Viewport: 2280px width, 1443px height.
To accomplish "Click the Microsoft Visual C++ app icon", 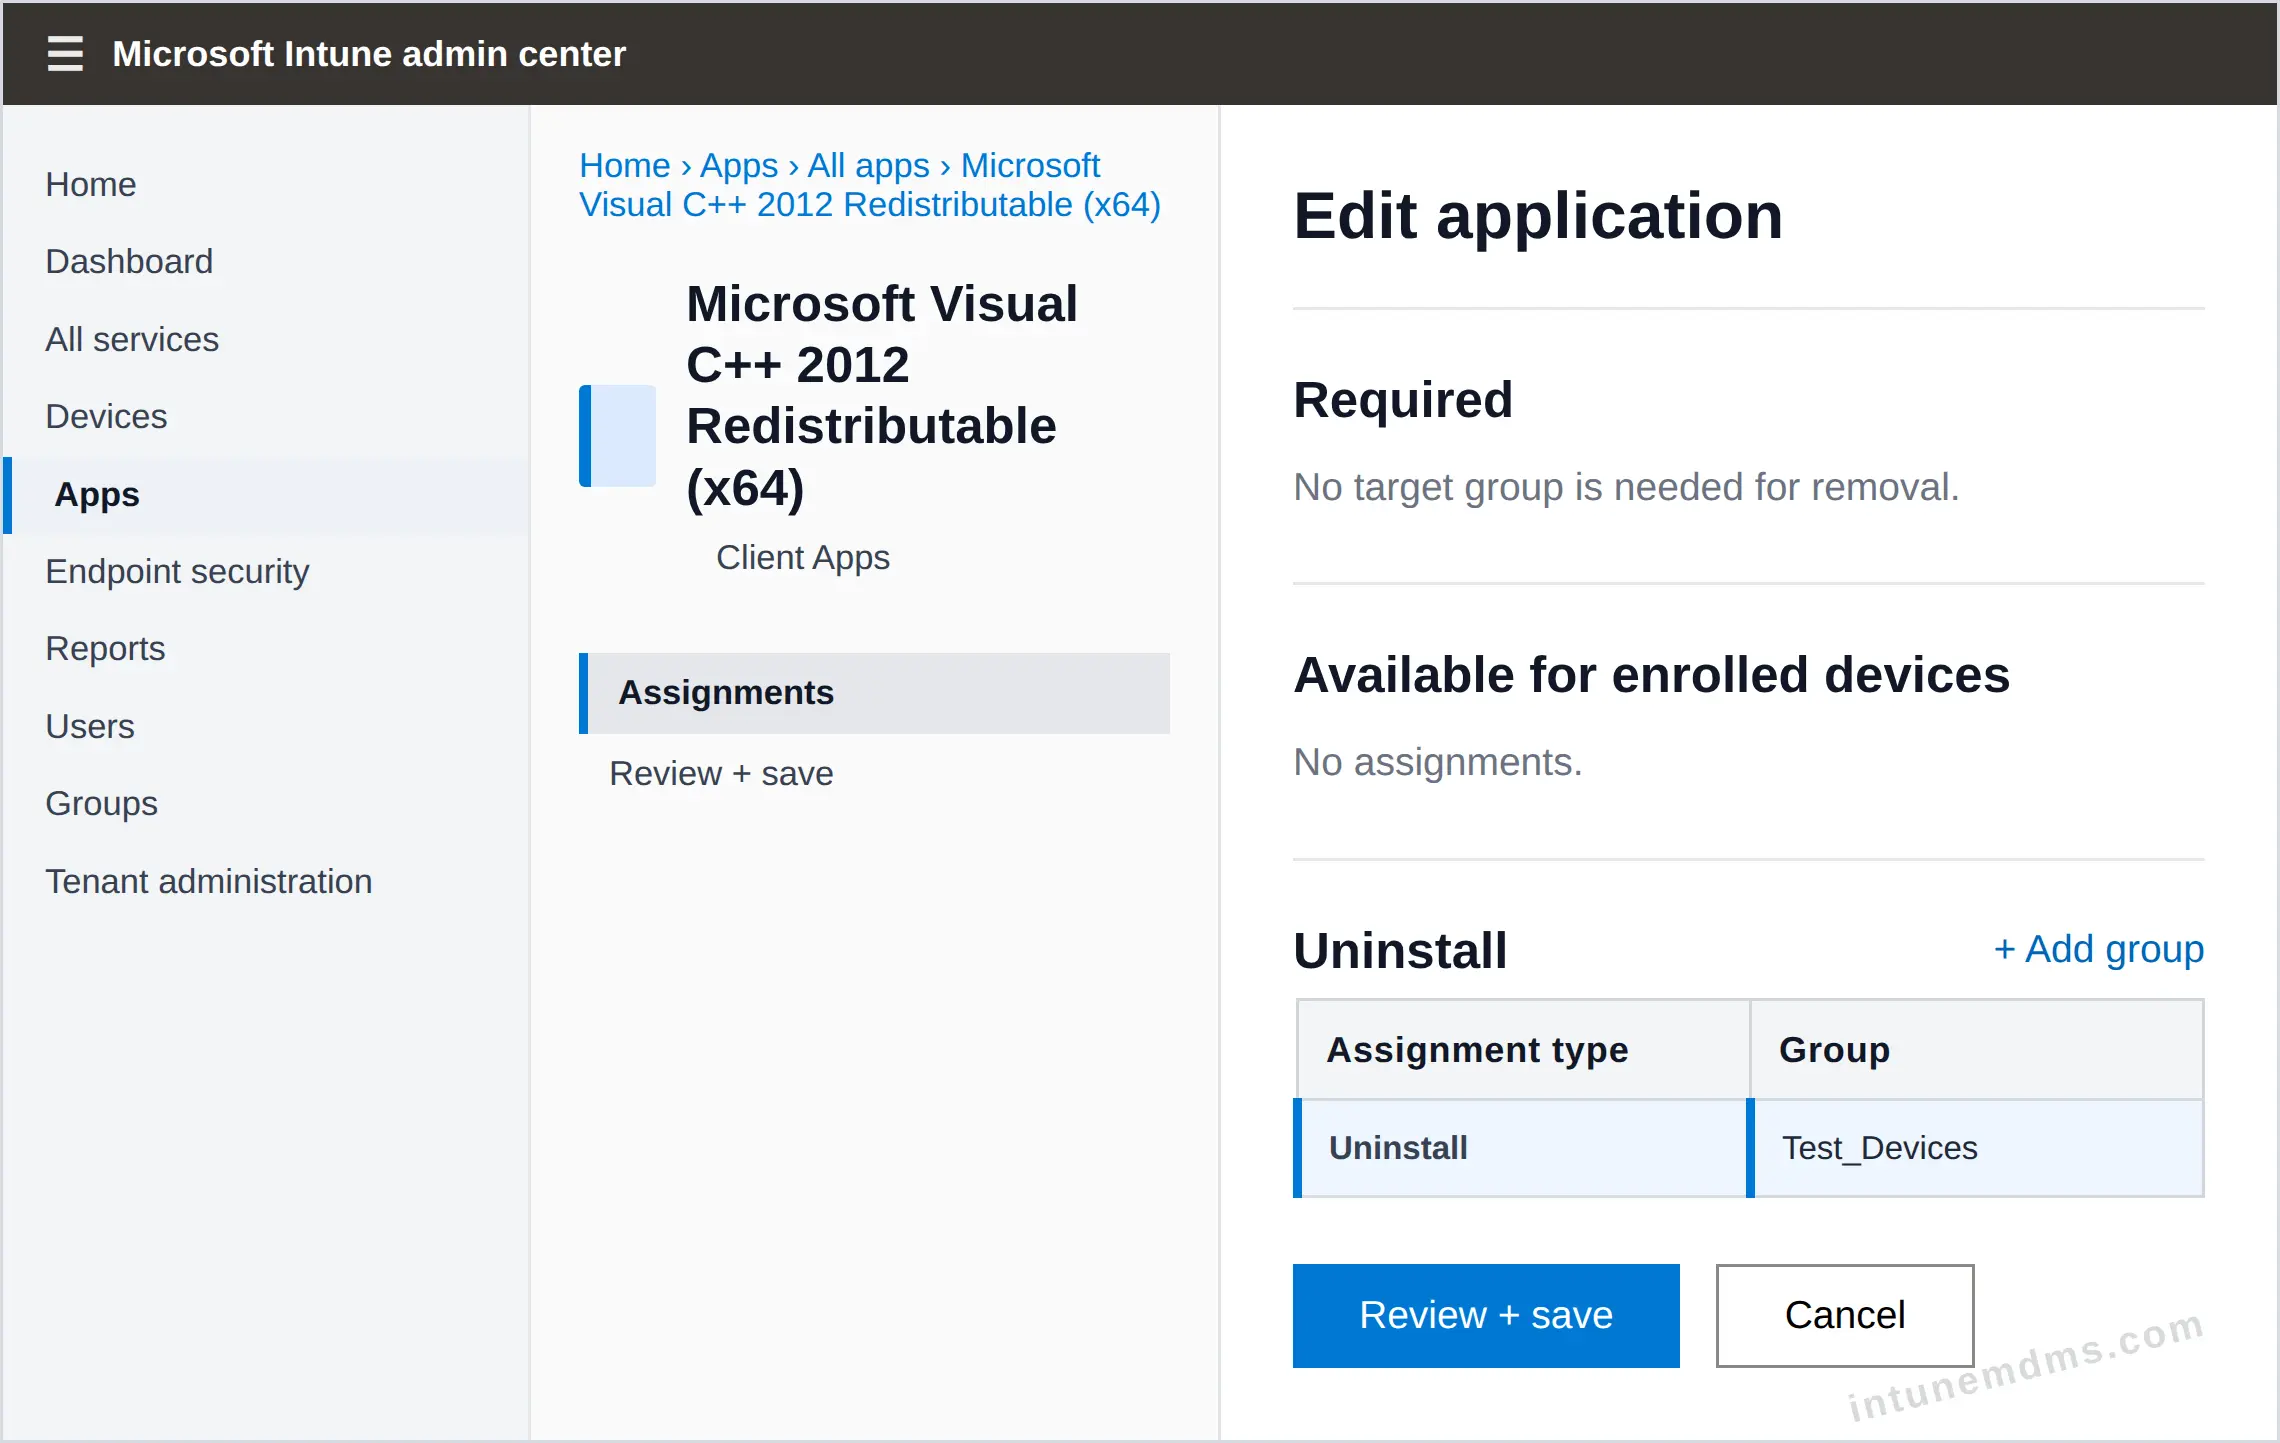I will point(617,435).
